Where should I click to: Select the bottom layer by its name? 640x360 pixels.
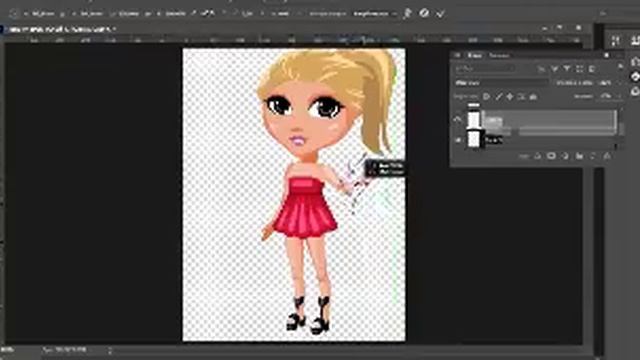point(494,140)
